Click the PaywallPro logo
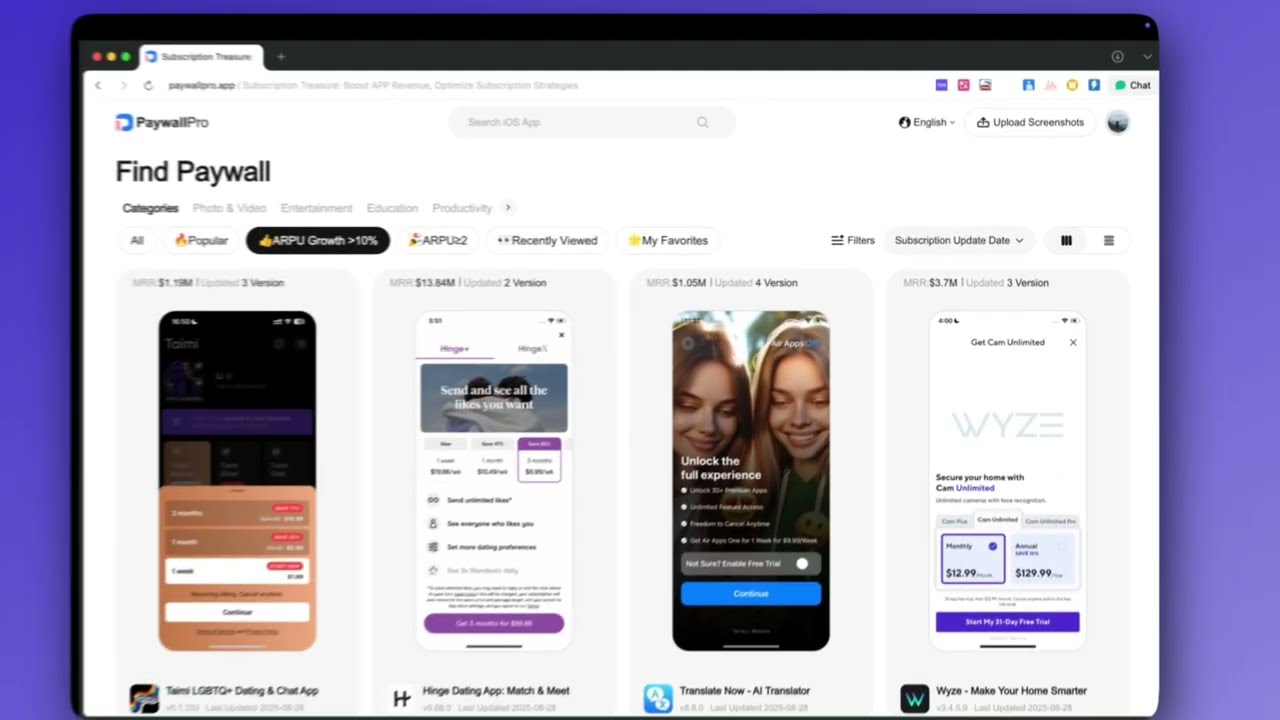 [162, 122]
